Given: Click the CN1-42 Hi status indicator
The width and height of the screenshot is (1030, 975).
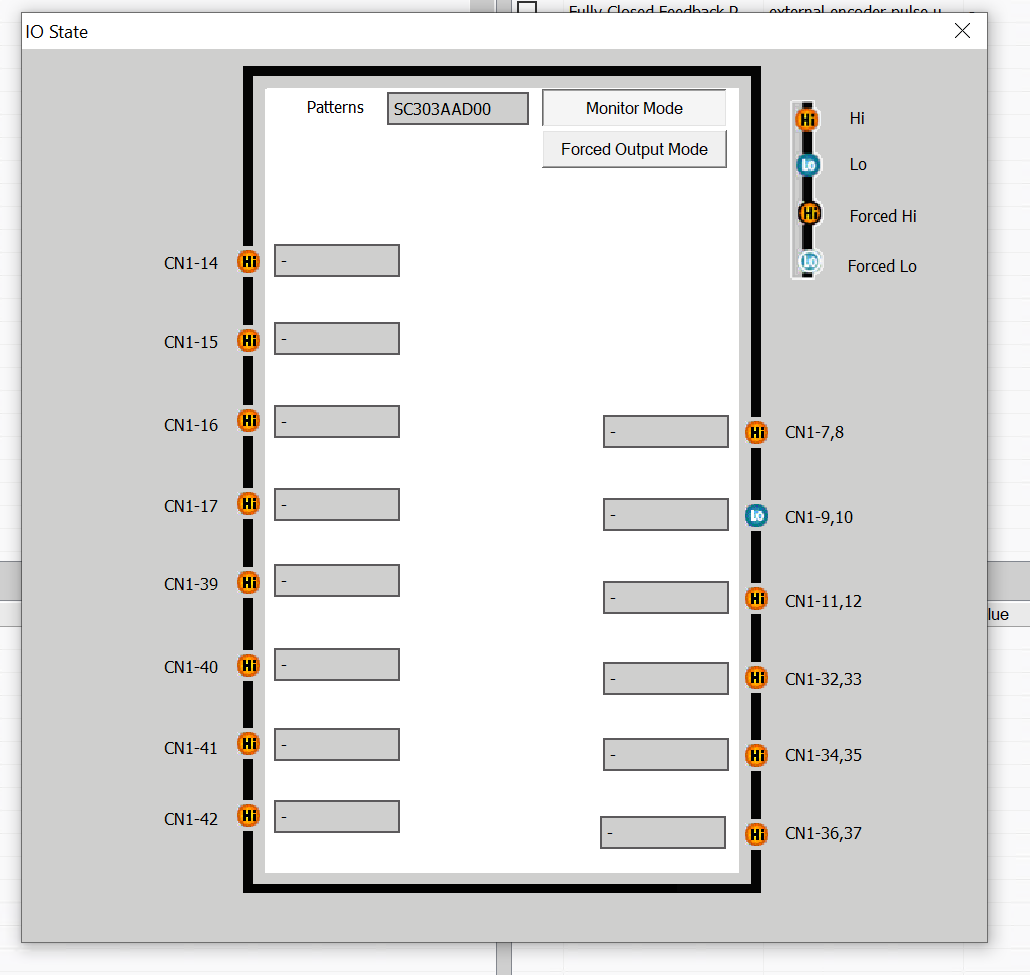Looking at the screenshot, I should tap(248, 816).
